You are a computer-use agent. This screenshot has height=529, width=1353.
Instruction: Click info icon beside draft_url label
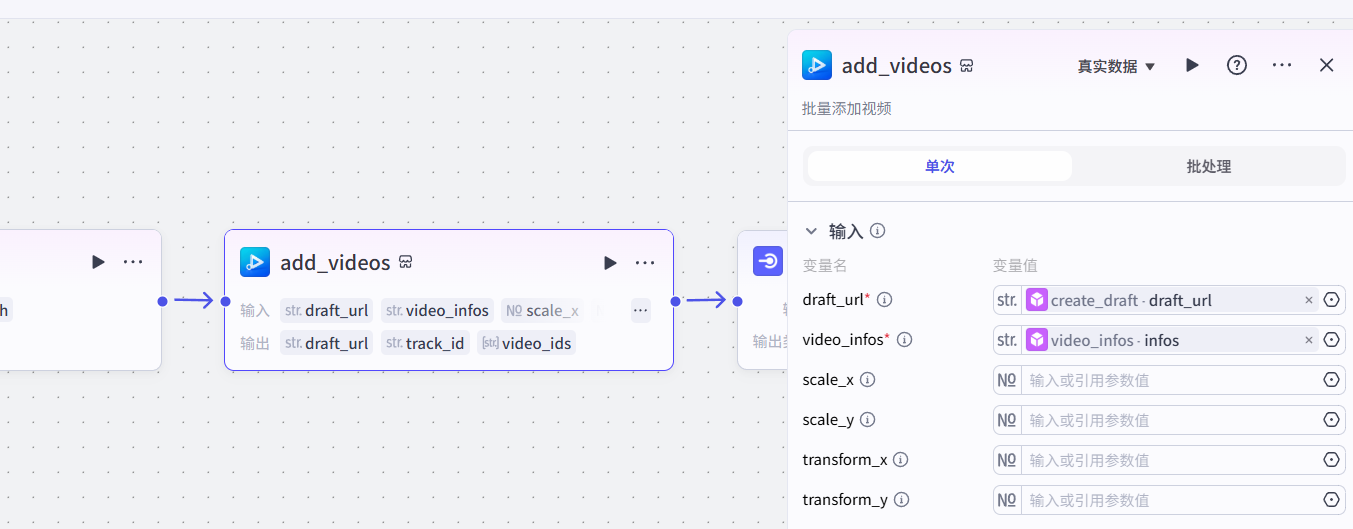point(884,300)
